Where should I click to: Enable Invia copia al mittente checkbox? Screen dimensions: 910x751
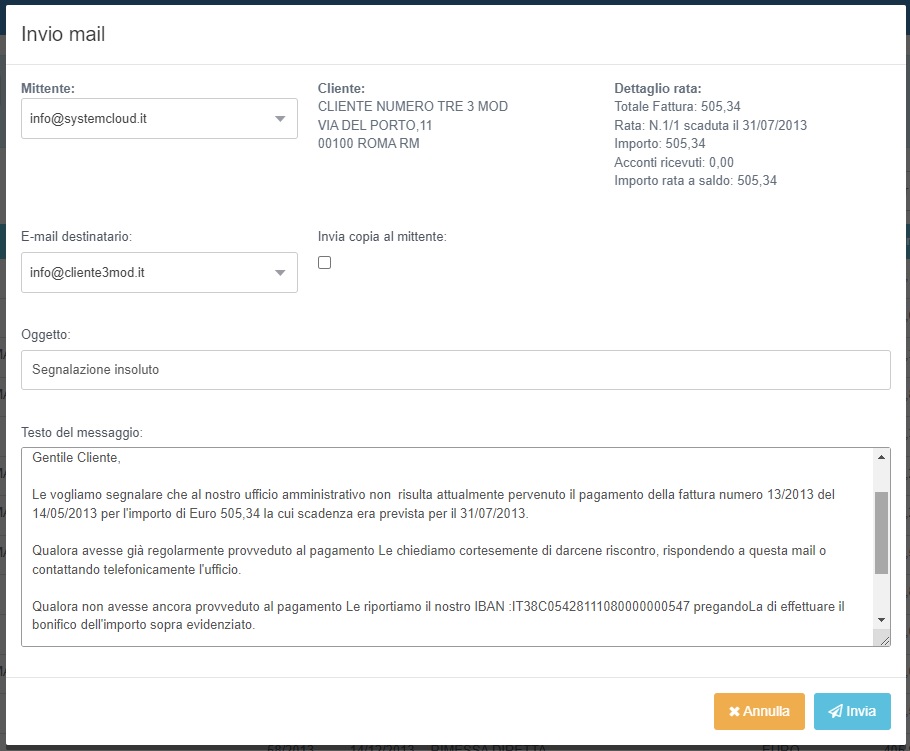pyautogui.click(x=324, y=263)
